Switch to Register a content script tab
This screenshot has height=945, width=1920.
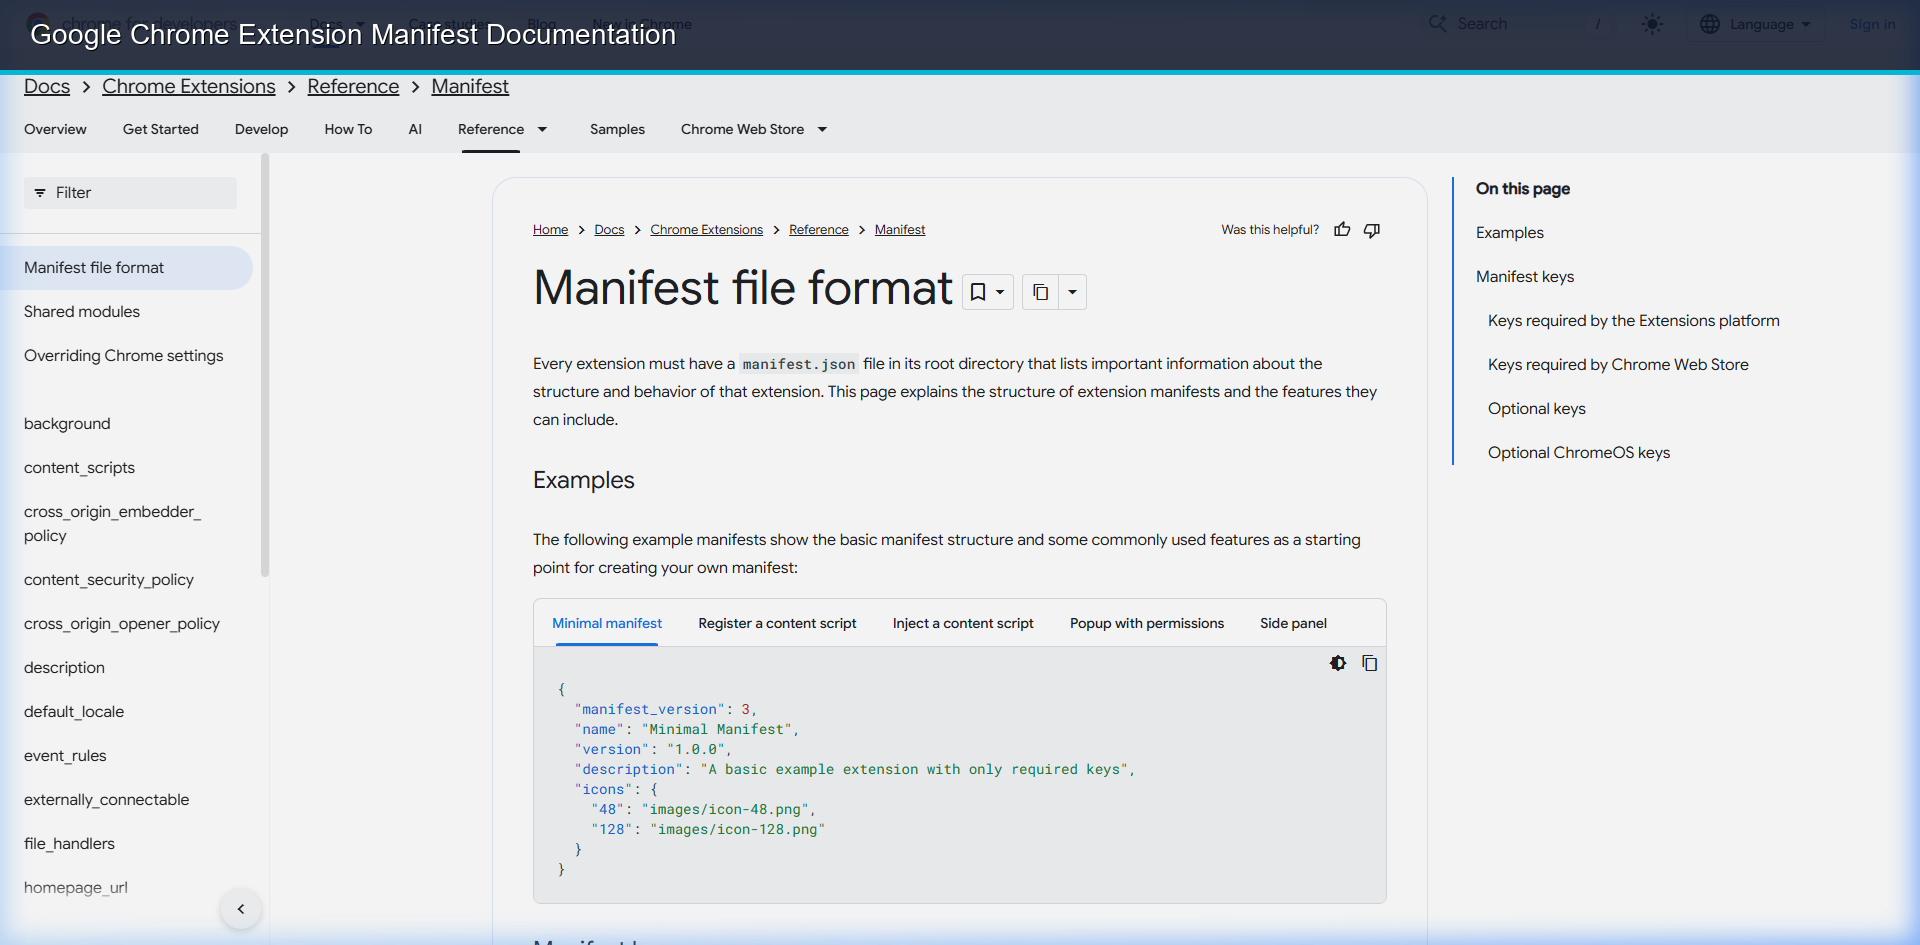click(777, 623)
